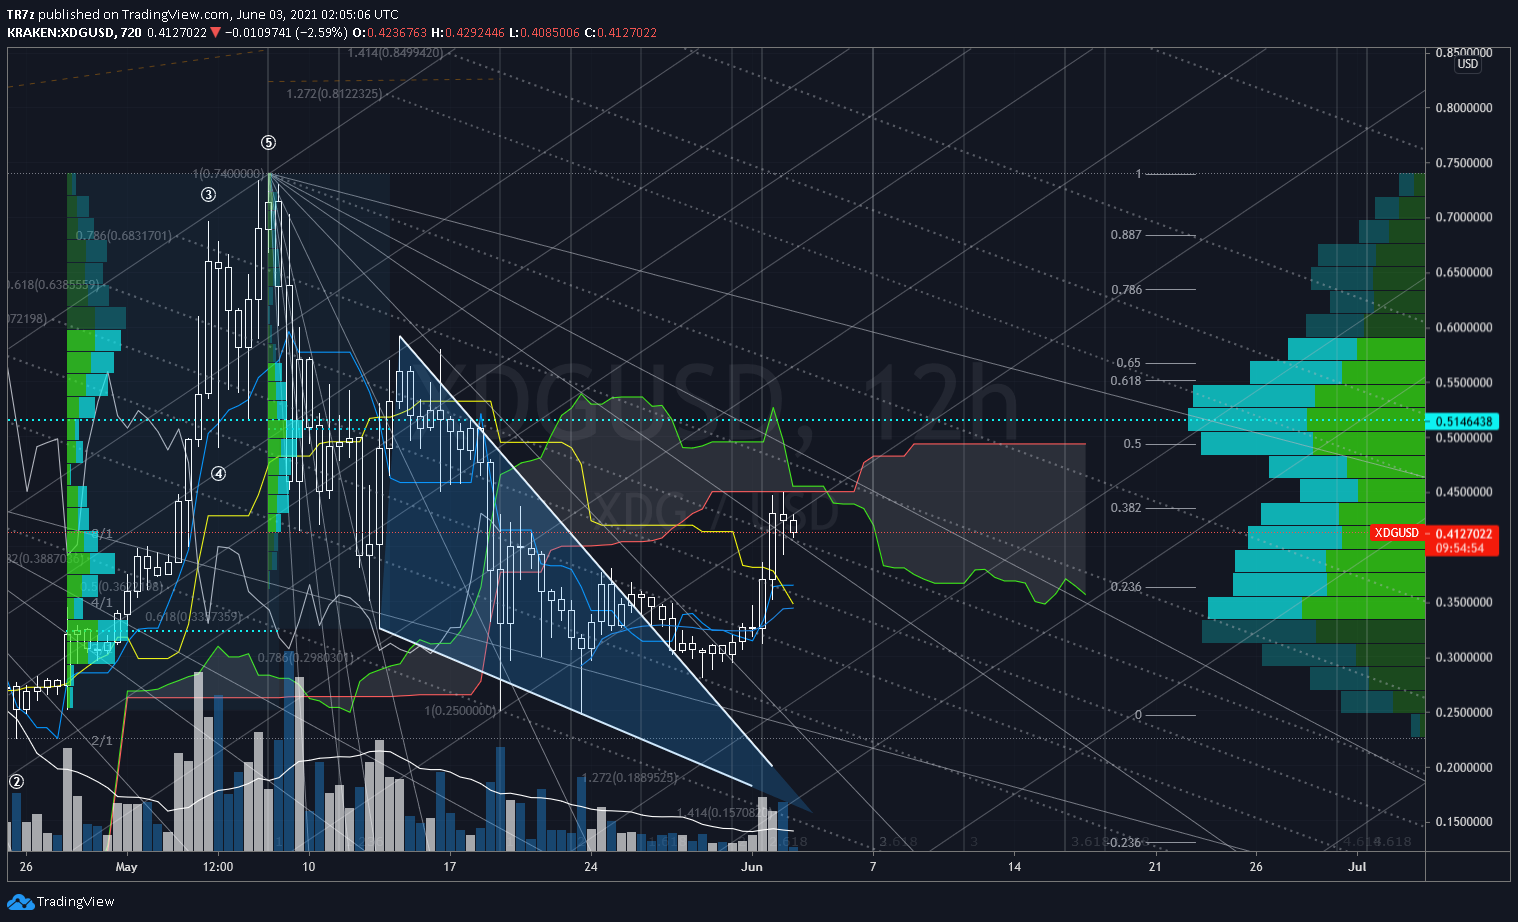Click the fib label 1.272(0.8122325)
The width and height of the screenshot is (1518, 922).
point(334,94)
